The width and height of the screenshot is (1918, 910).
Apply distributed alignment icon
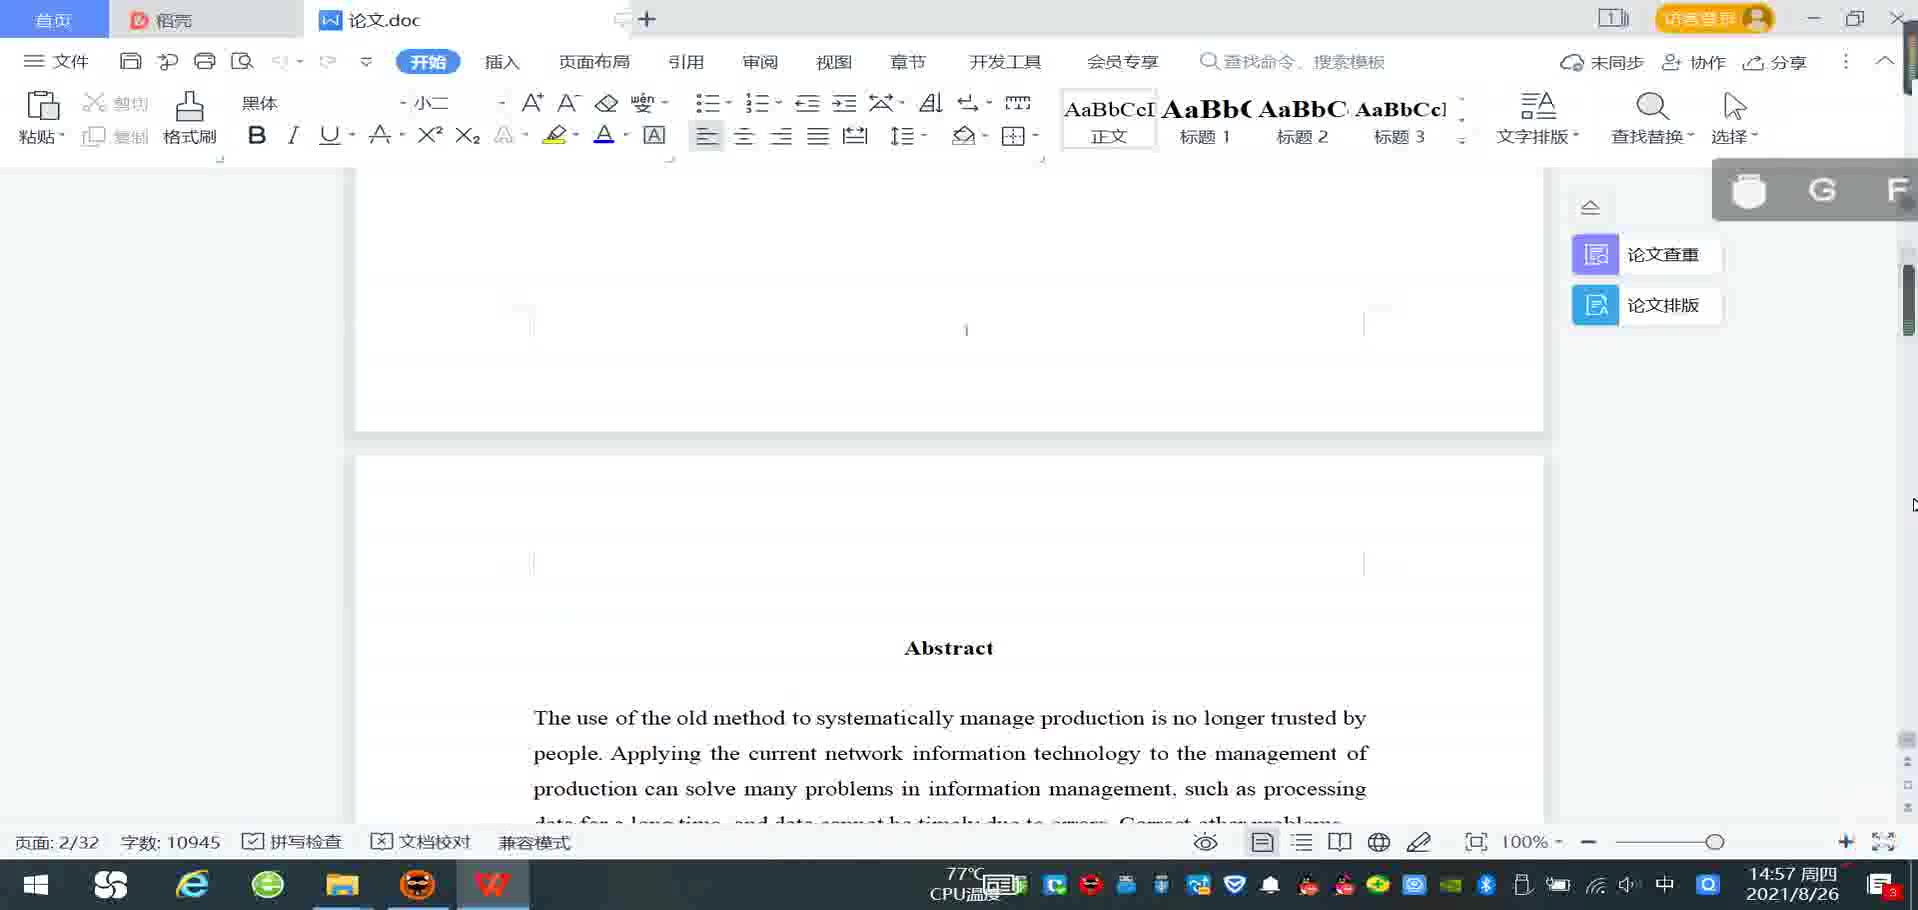tap(855, 135)
